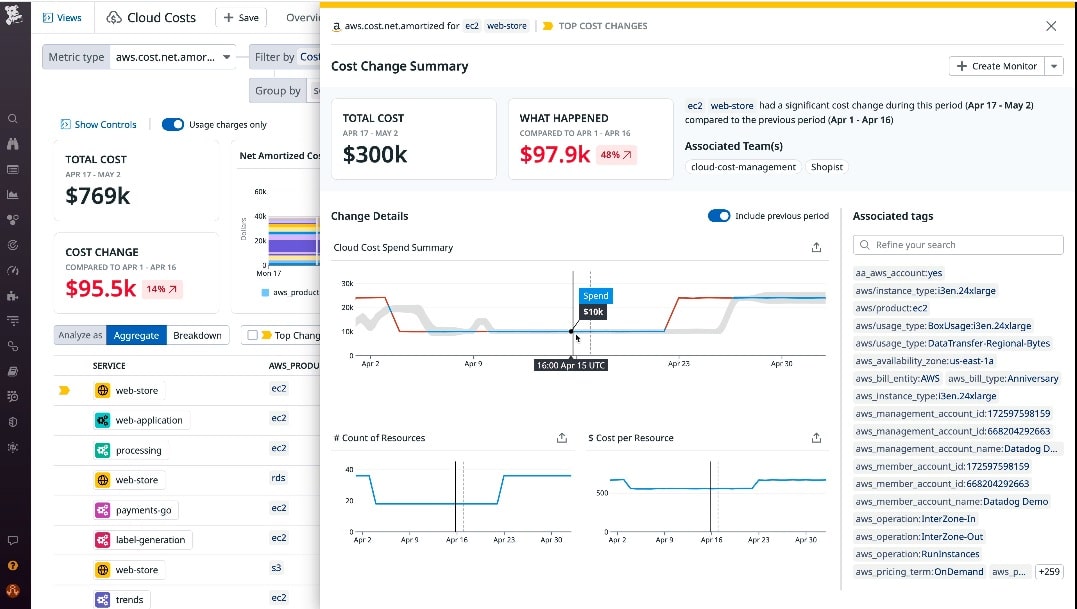Expand the +259 more tags

pos(1048,571)
